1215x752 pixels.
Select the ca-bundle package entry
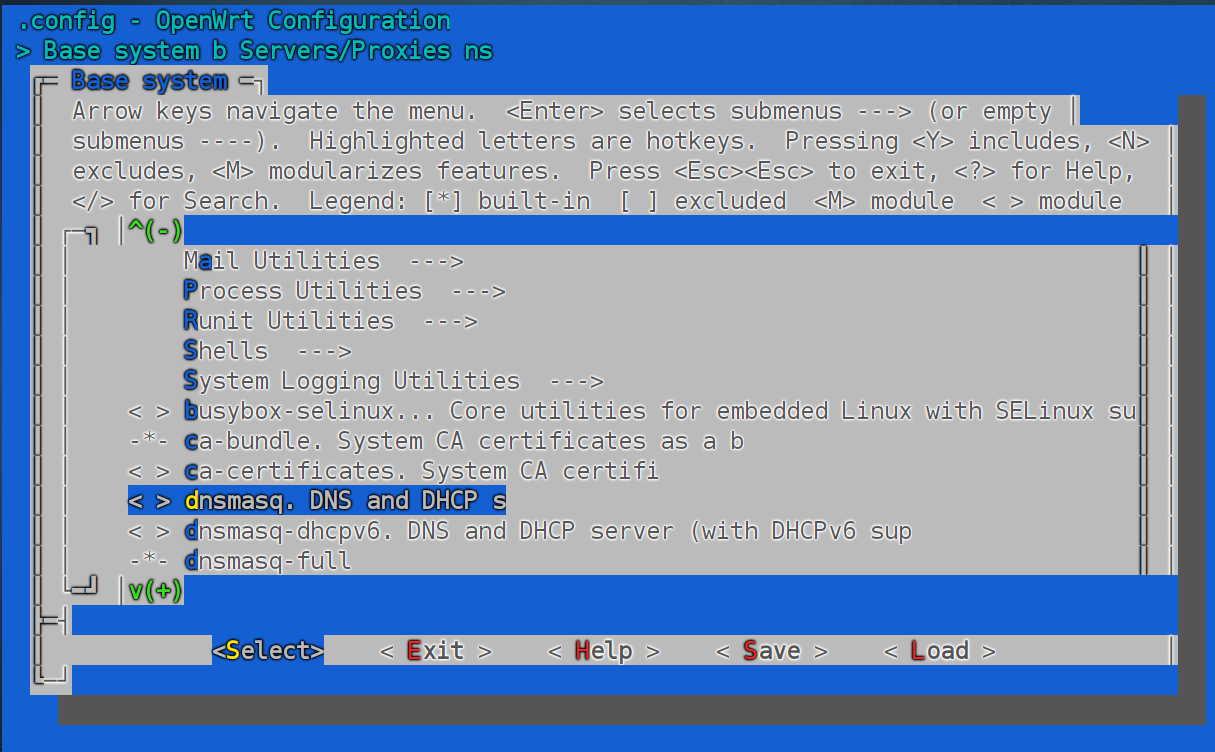tap(463, 441)
